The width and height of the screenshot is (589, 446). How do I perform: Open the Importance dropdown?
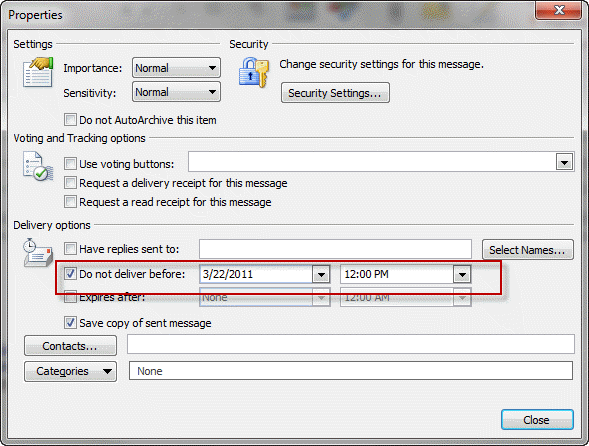pos(176,68)
